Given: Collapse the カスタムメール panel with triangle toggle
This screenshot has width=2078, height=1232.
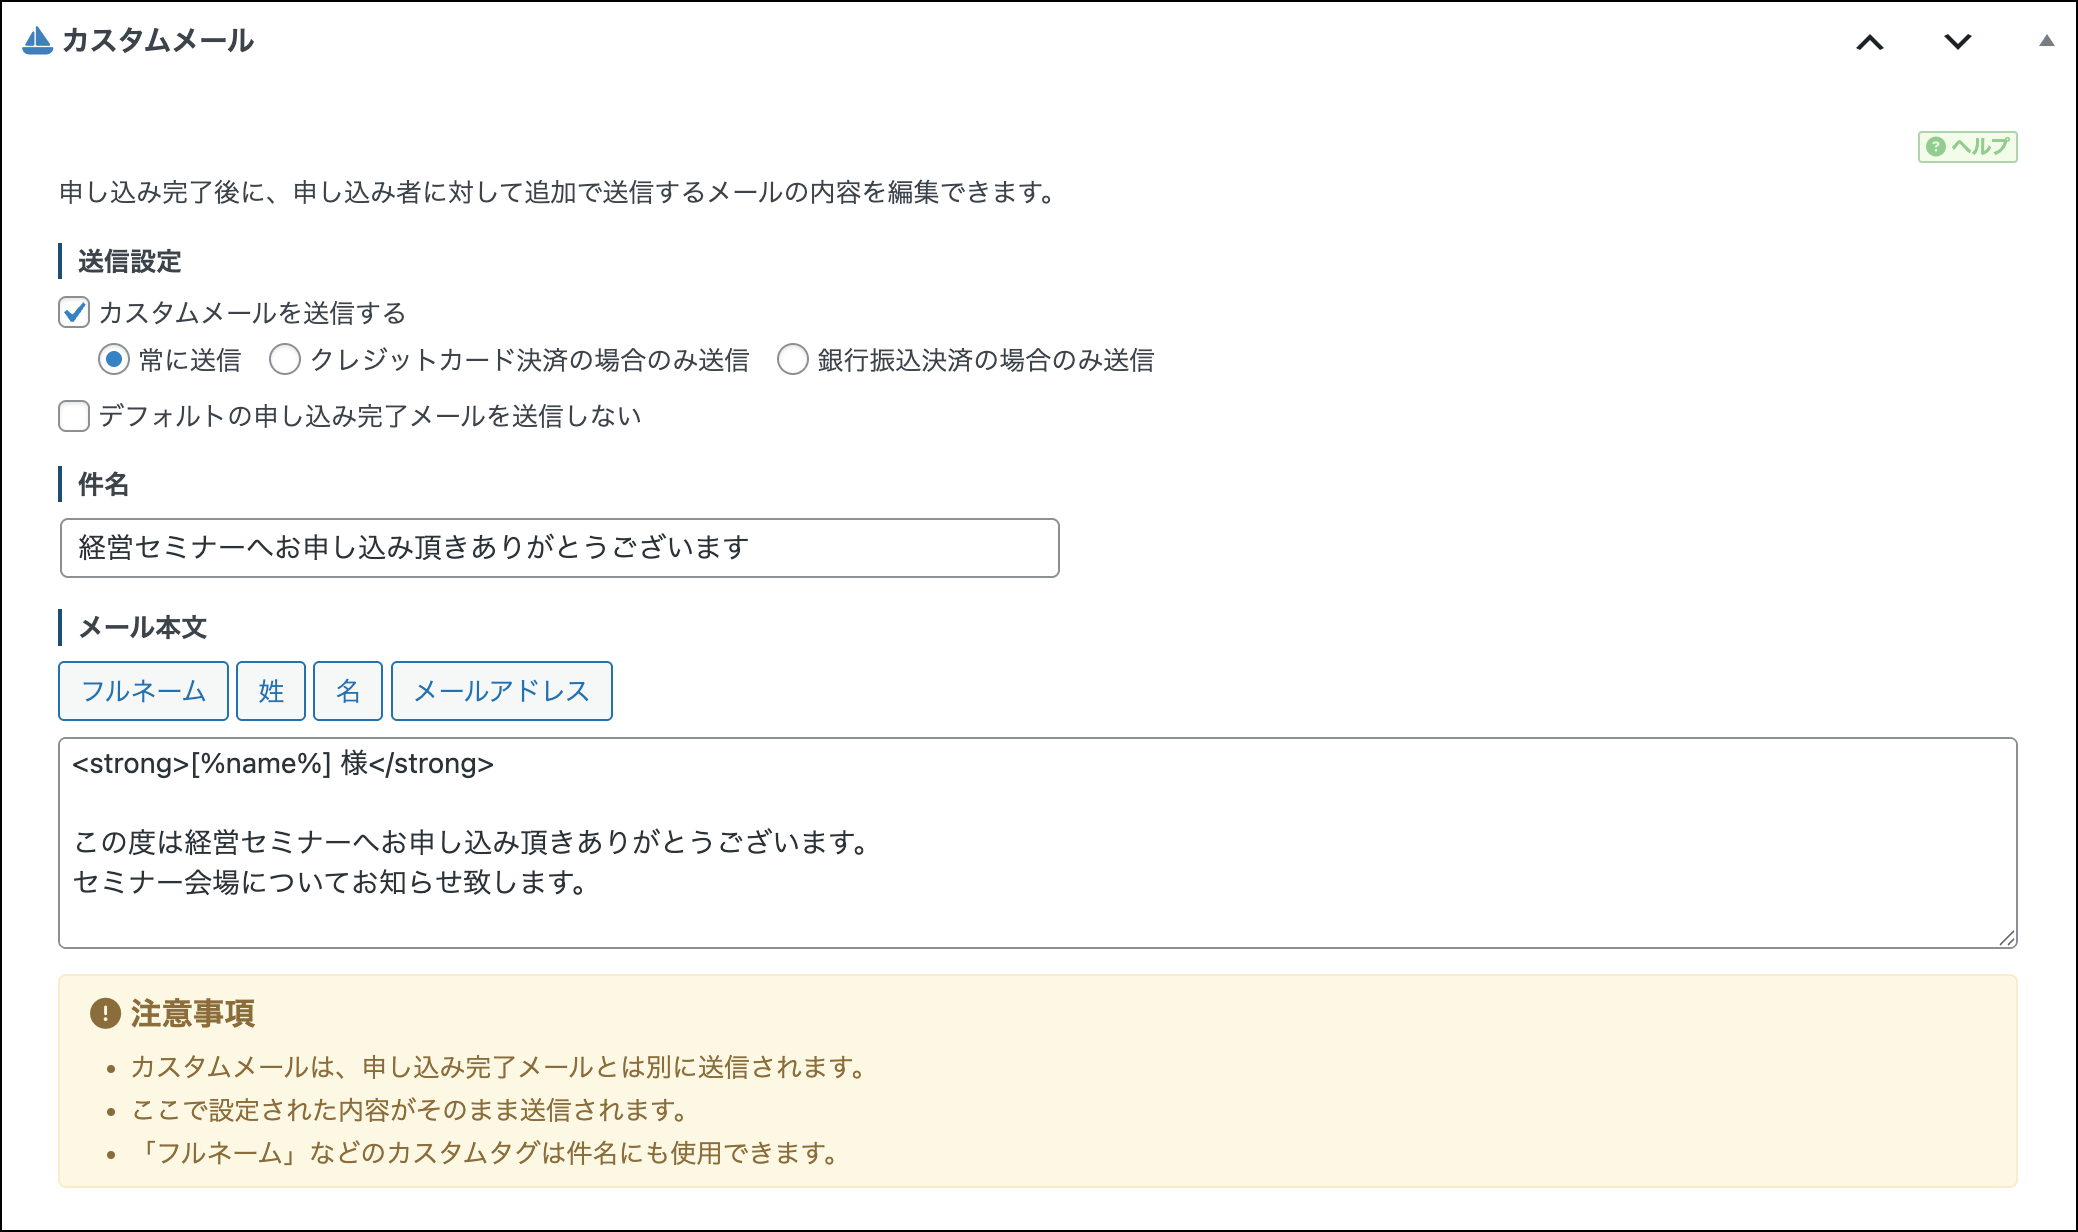Looking at the screenshot, I should pyautogui.click(x=2046, y=41).
